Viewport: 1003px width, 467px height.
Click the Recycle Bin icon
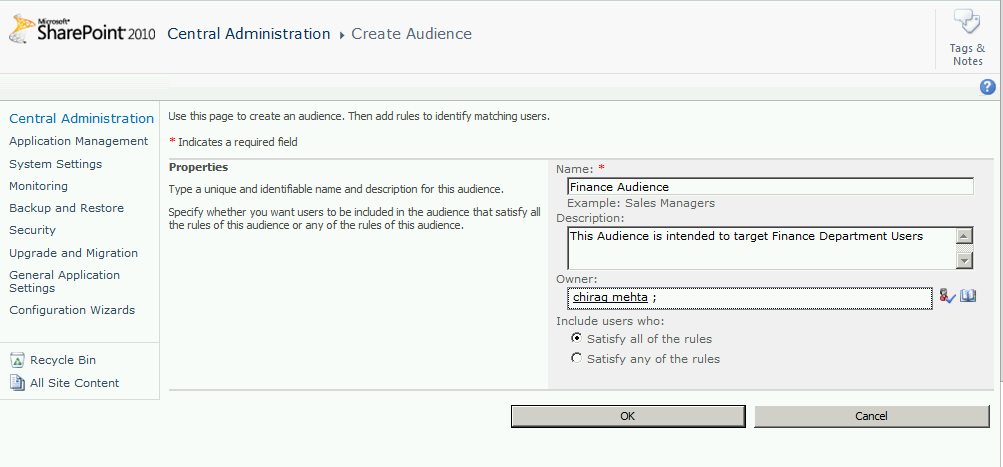click(x=17, y=360)
